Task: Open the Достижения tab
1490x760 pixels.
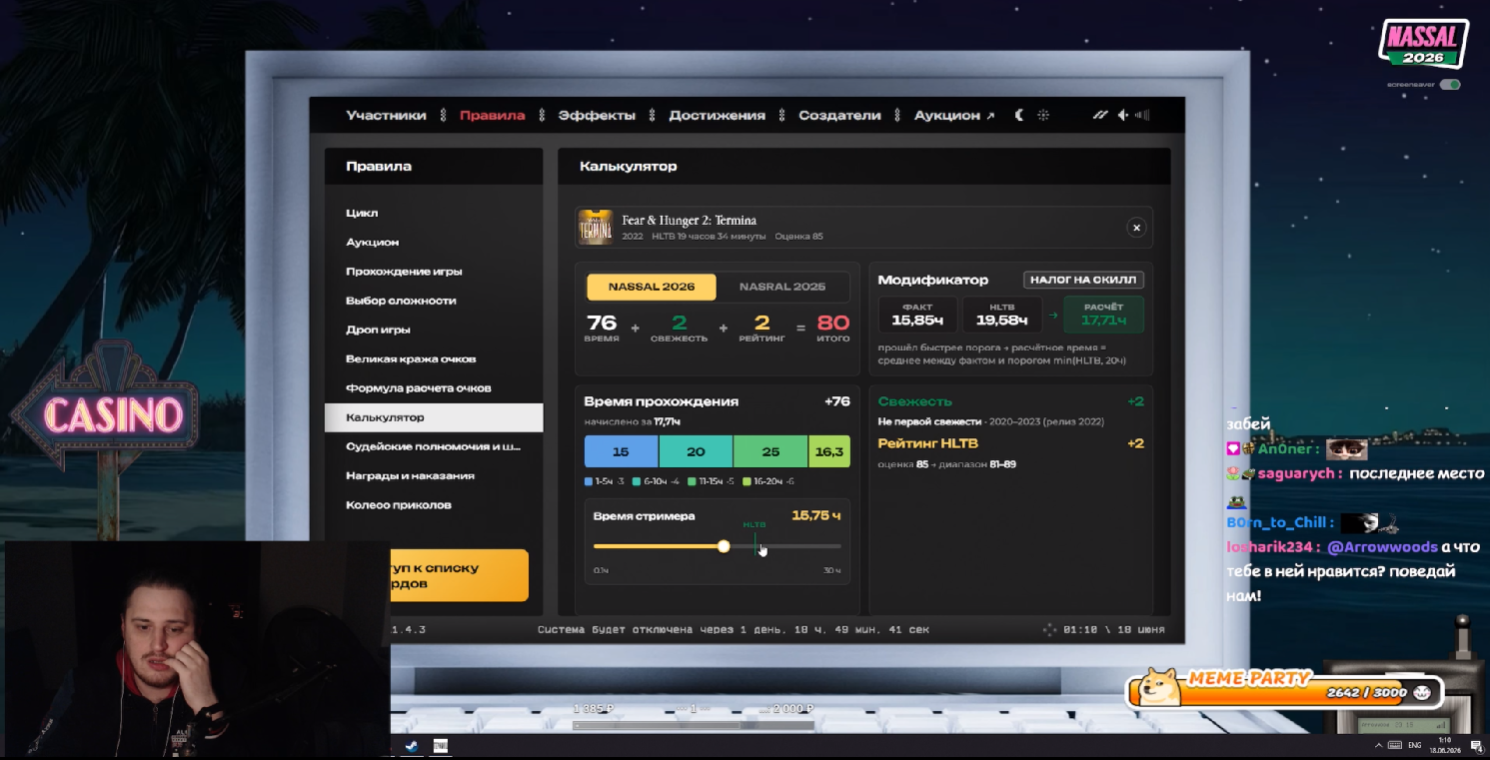Action: (x=717, y=115)
